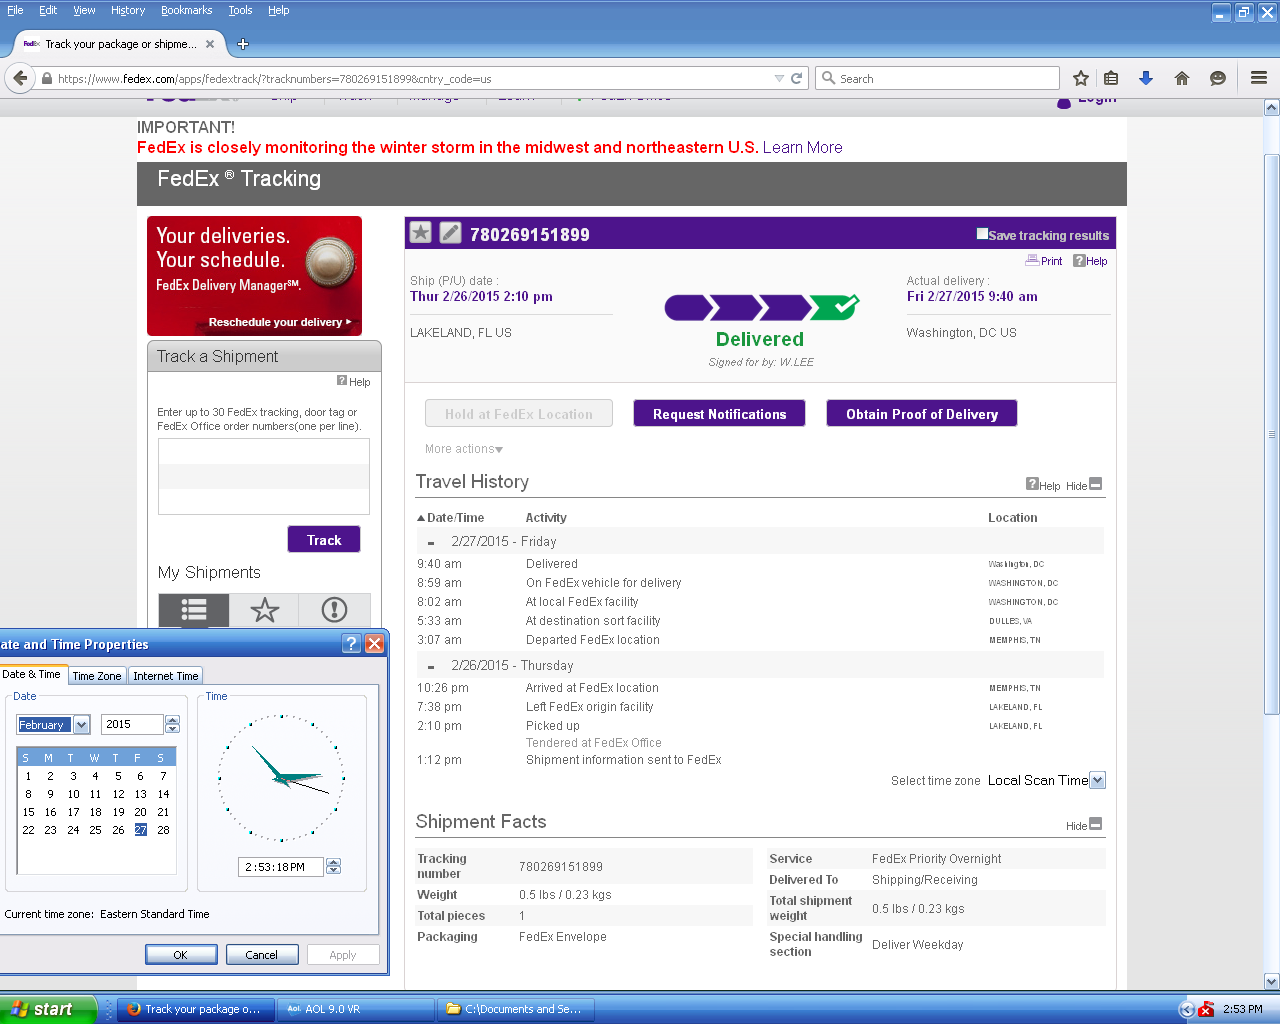Open the Bookmarks menu
The image size is (1280, 1024).
[187, 10]
